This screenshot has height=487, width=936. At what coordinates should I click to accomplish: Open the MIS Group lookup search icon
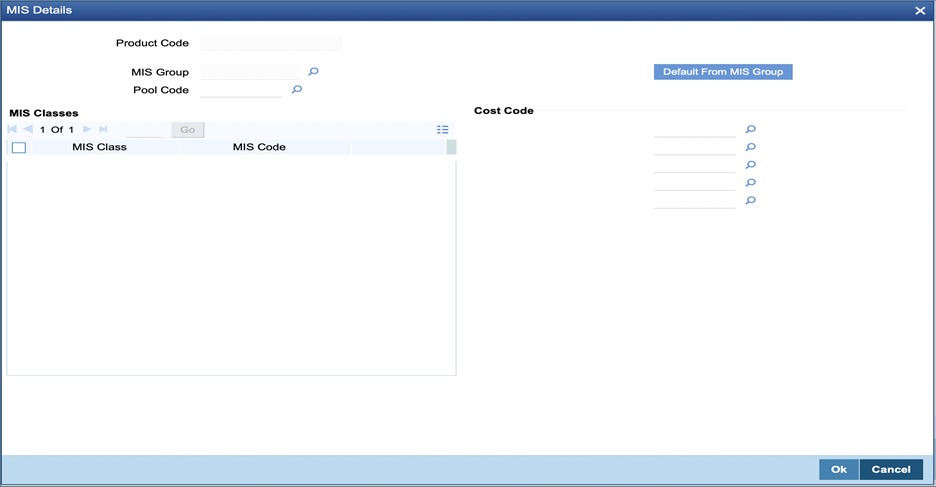[x=313, y=72]
